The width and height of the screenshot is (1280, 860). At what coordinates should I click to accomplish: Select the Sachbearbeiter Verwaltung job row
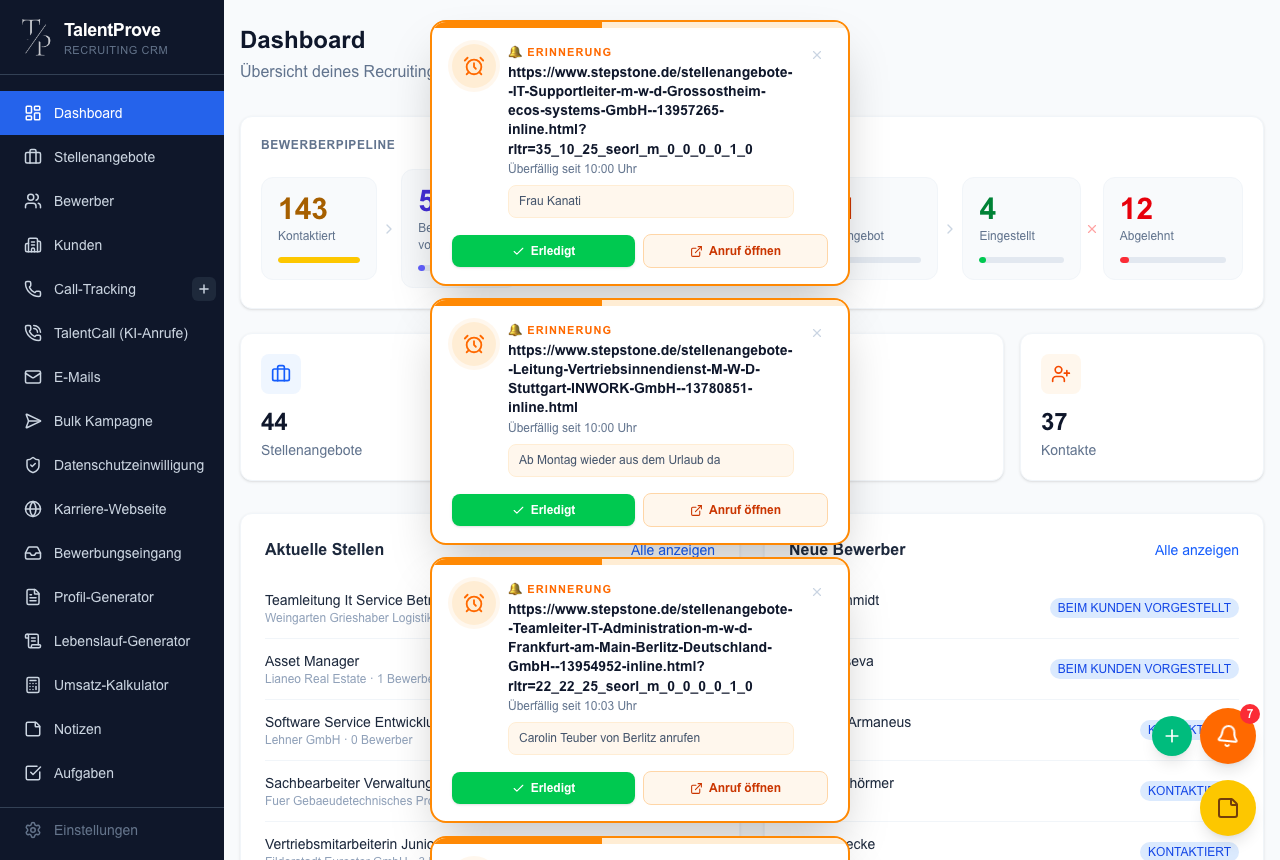[347, 791]
